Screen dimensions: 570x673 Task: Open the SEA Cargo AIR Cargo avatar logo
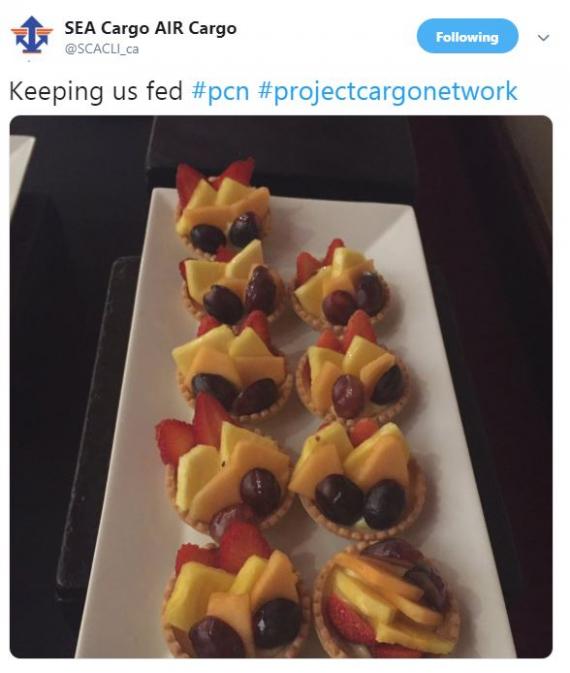(x=31, y=35)
